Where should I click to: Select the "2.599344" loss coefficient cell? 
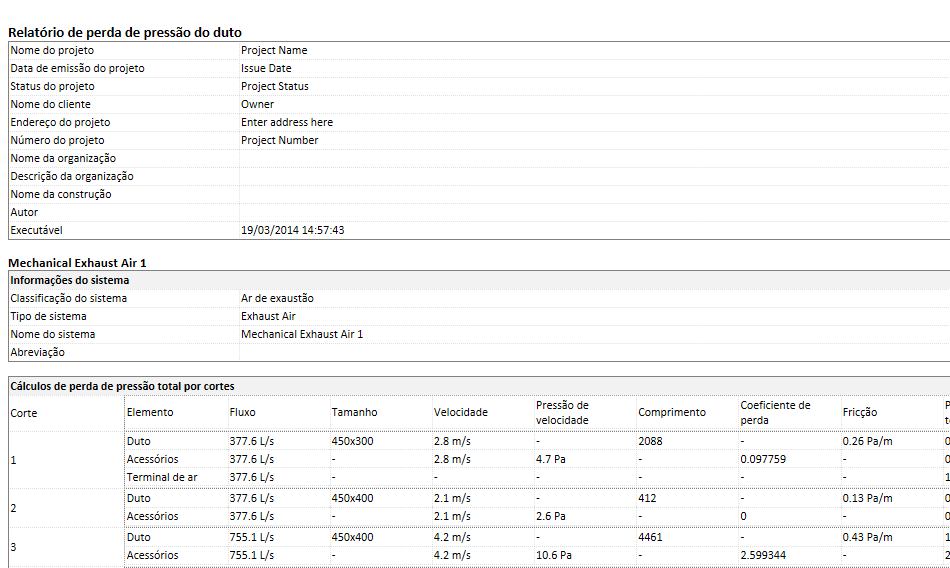[x=763, y=555]
